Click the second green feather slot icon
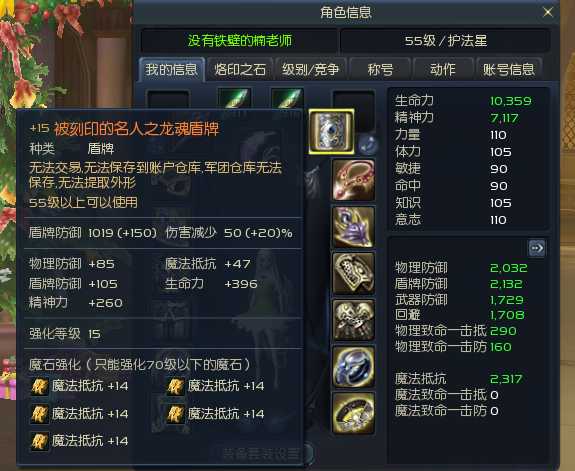The image size is (575, 471). 287,98
